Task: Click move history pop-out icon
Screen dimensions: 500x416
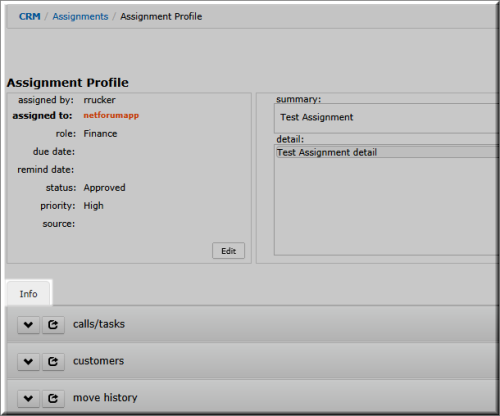Action: [53, 398]
